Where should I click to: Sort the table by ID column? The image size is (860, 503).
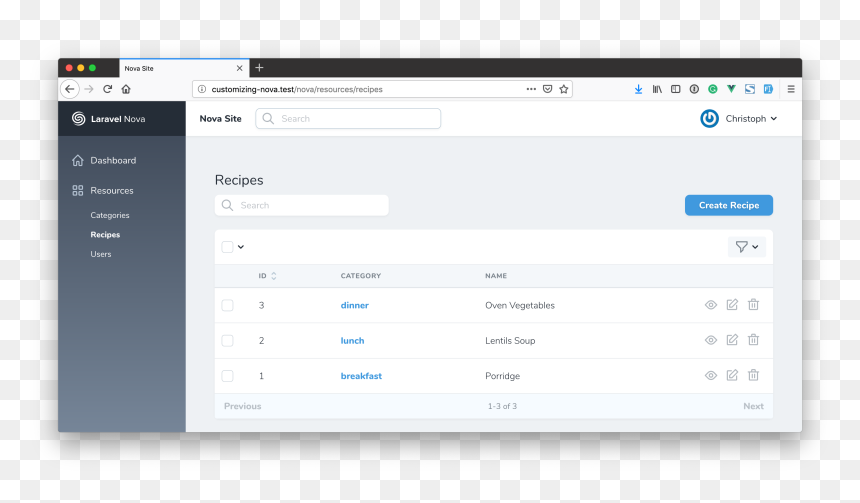pos(268,276)
